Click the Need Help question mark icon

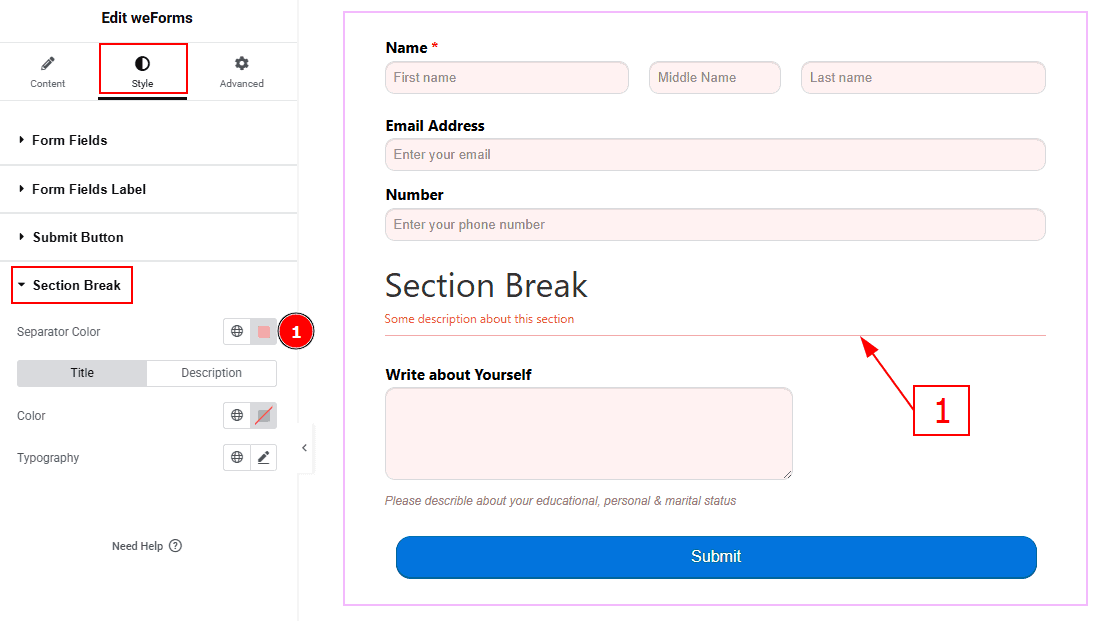[175, 546]
